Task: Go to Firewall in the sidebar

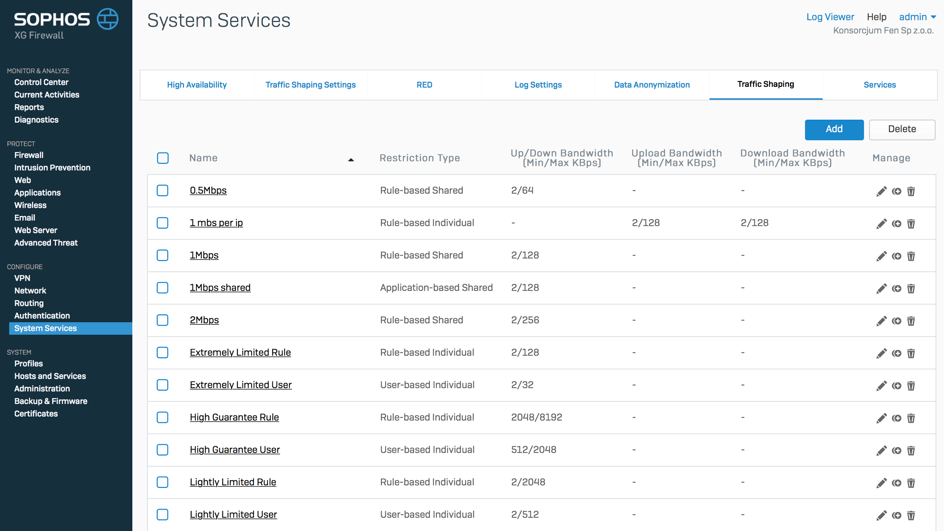Action: 29,155
